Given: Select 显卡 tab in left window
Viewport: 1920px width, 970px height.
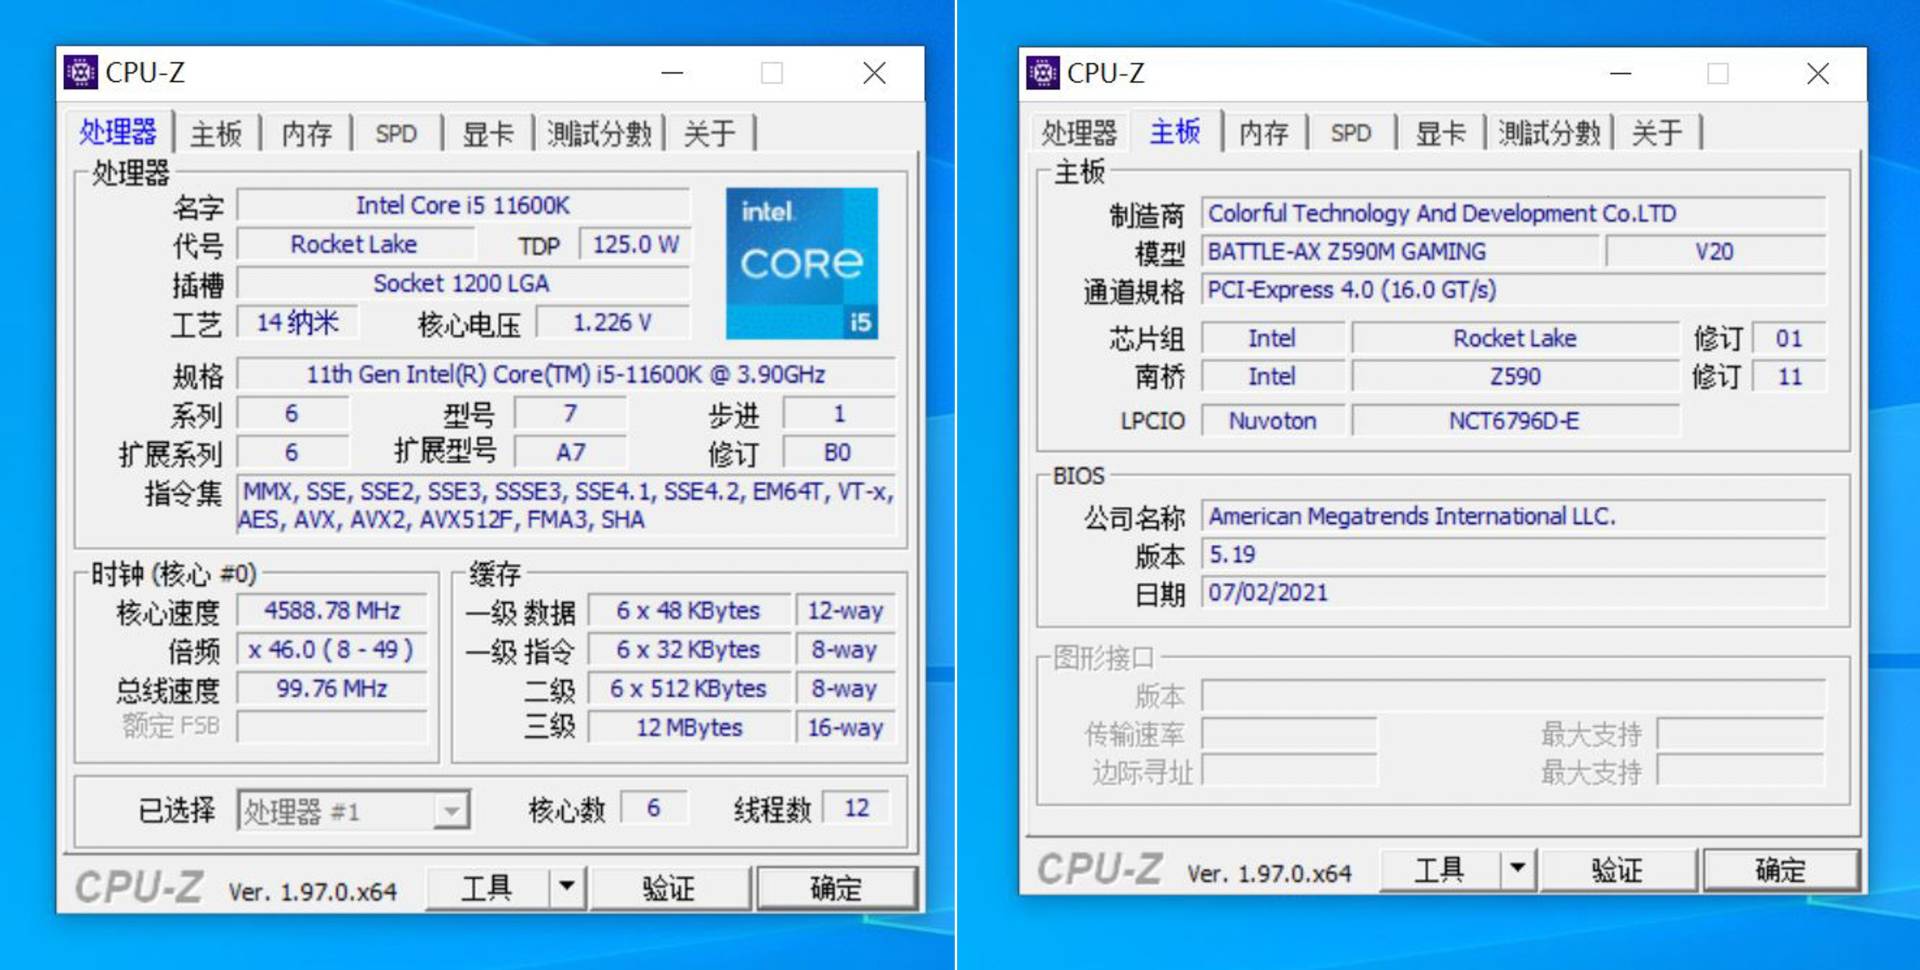Looking at the screenshot, I should [488, 133].
